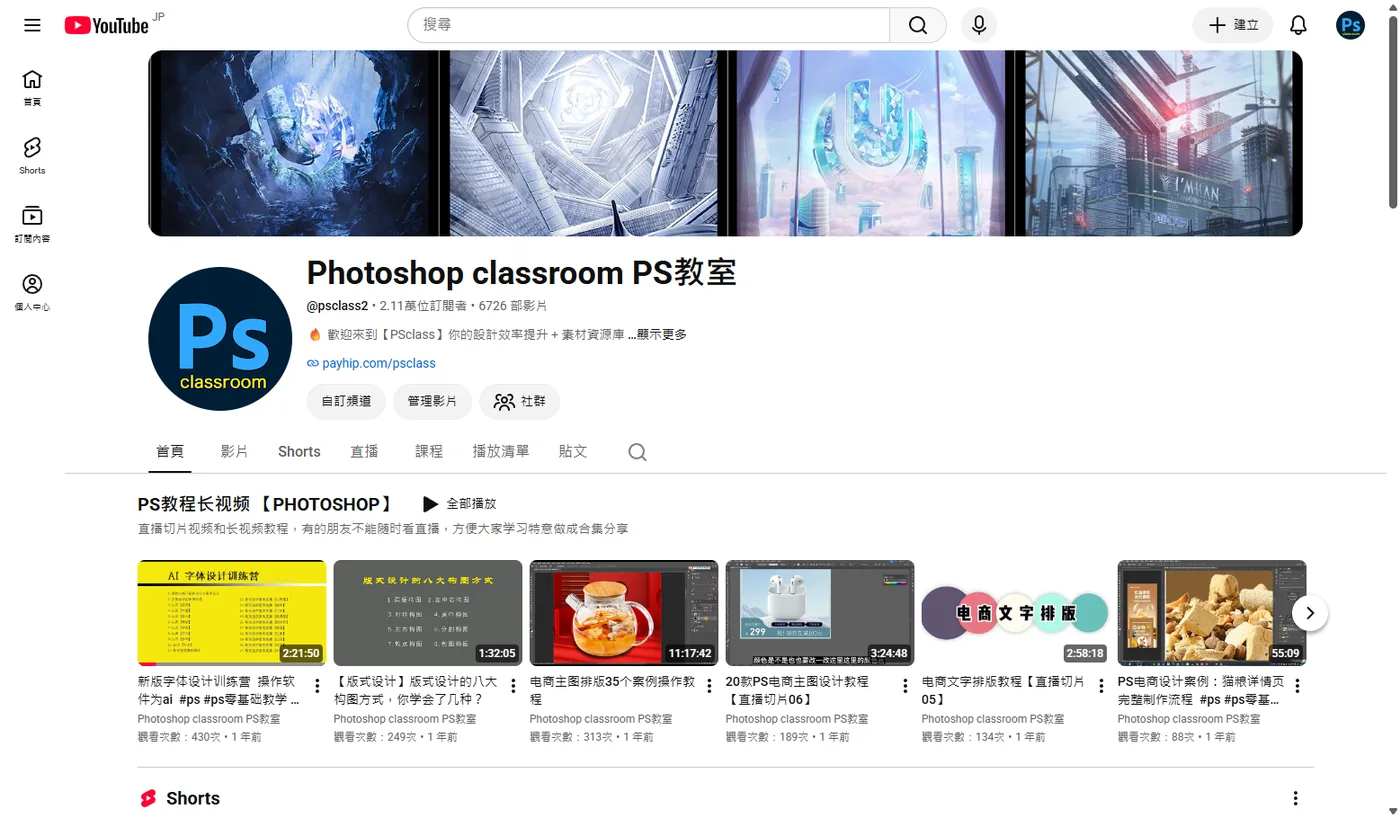
Task: Open the notifications bell
Action: [1298, 25]
